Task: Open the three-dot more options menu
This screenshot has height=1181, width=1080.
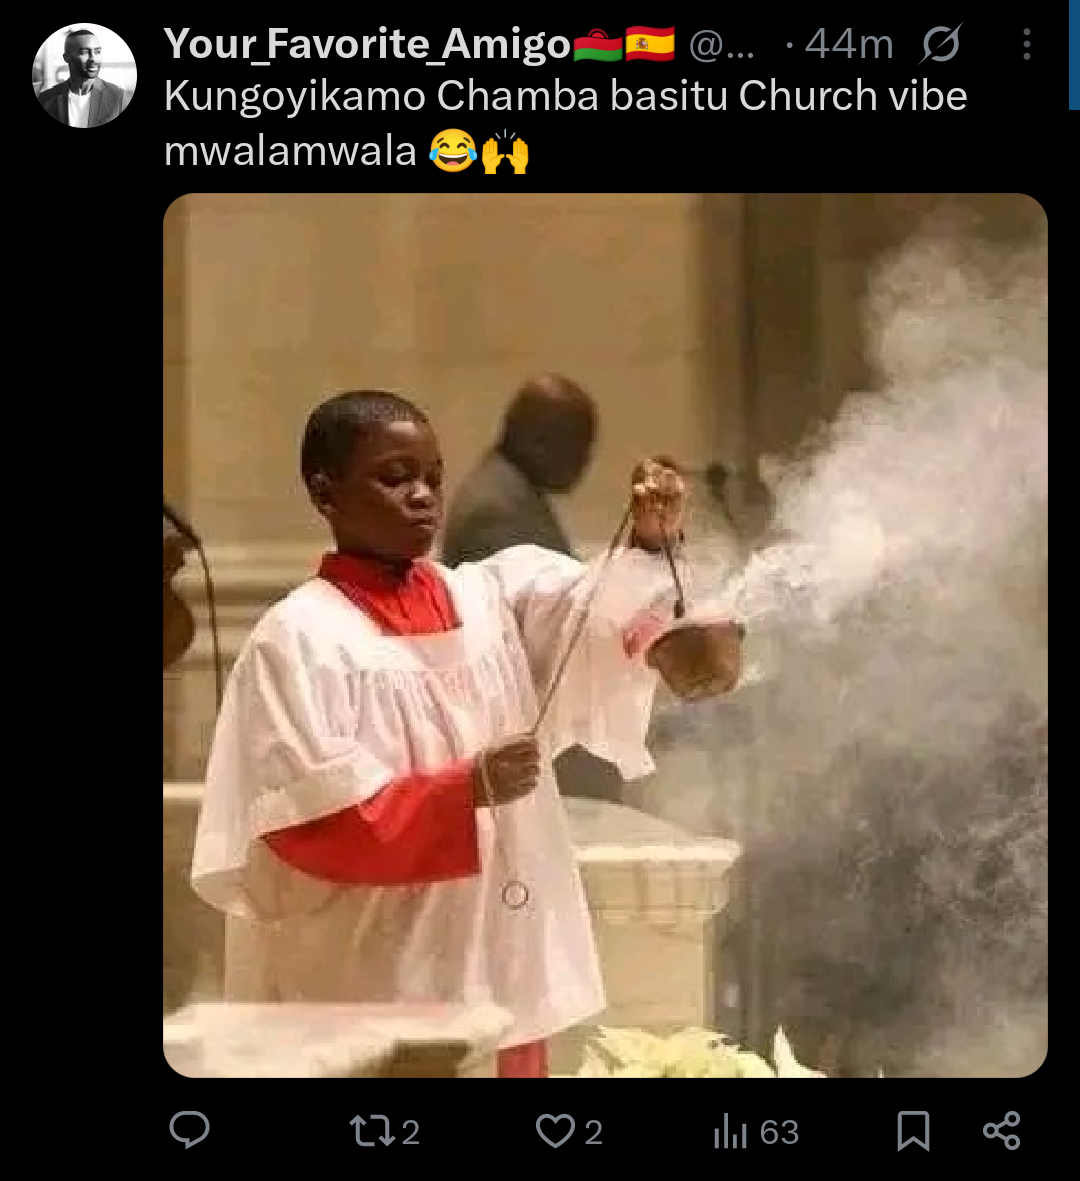Action: point(1027,44)
